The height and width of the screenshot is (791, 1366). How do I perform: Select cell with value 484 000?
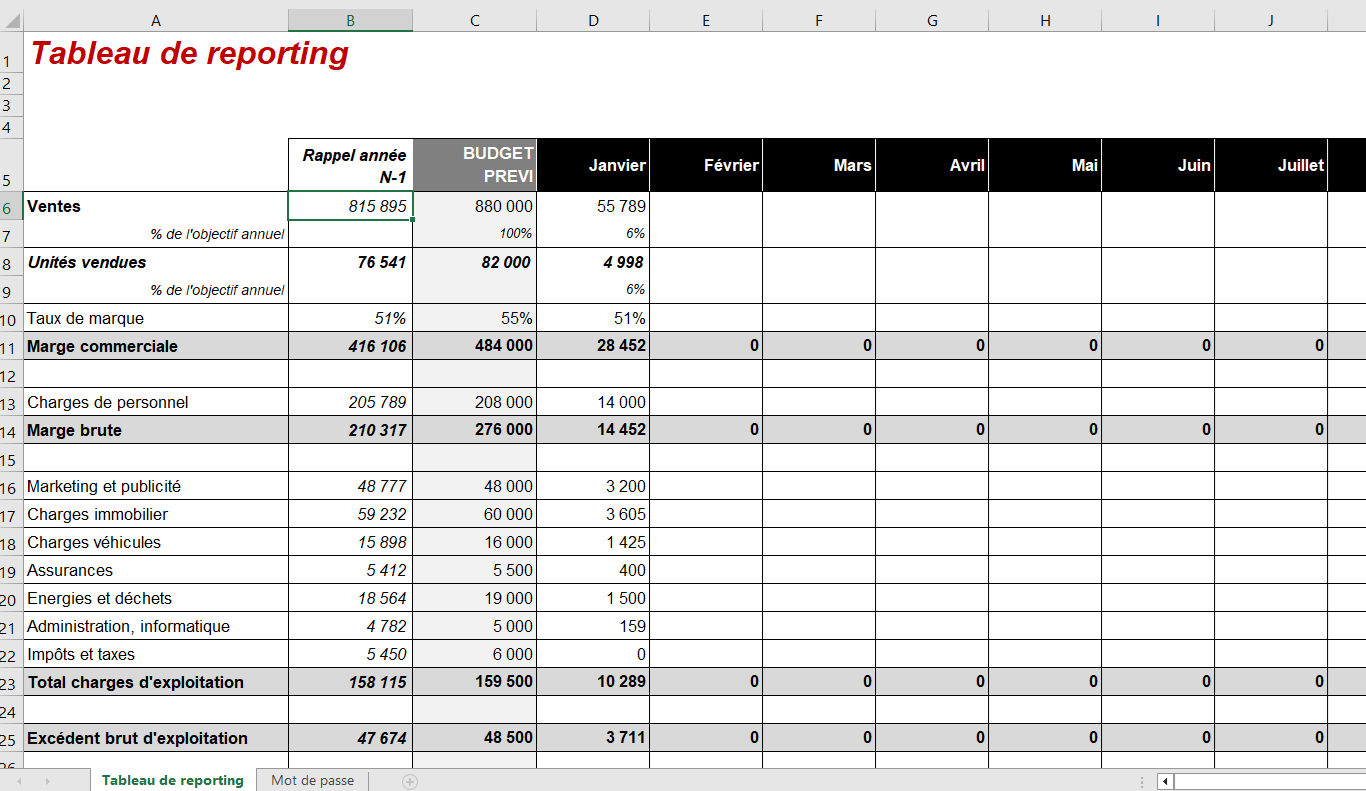[x=475, y=346]
